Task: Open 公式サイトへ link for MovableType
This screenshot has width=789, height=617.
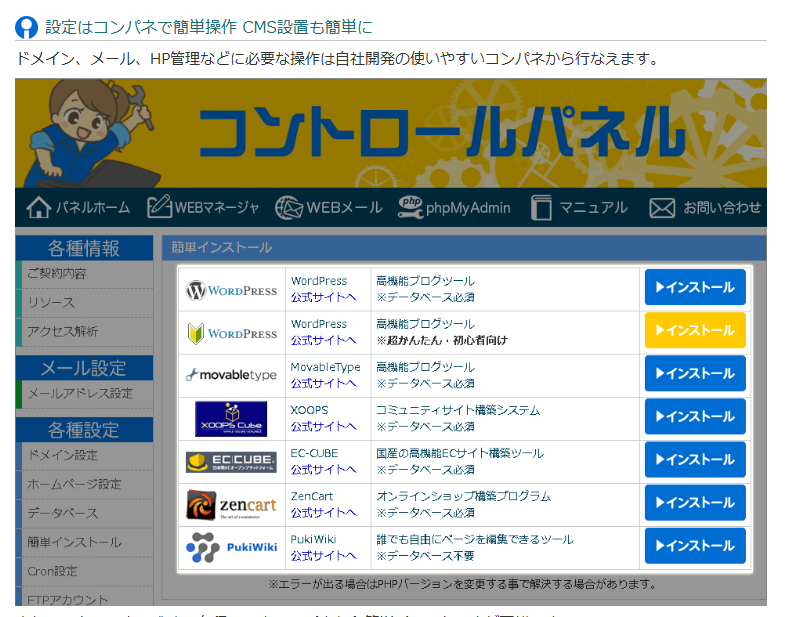Action: pyautogui.click(x=323, y=384)
